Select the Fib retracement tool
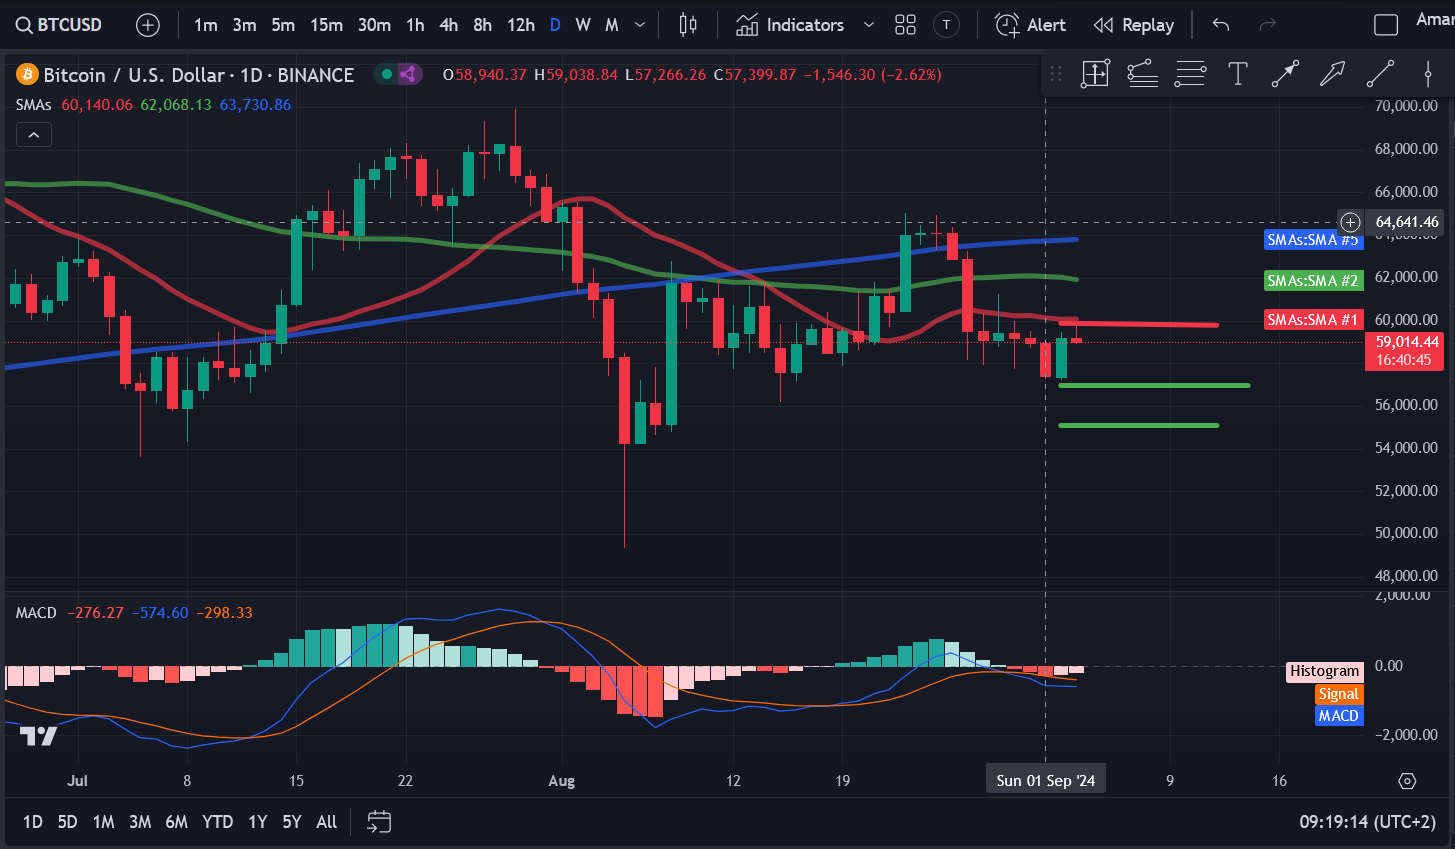The width and height of the screenshot is (1455, 849). click(1142, 73)
